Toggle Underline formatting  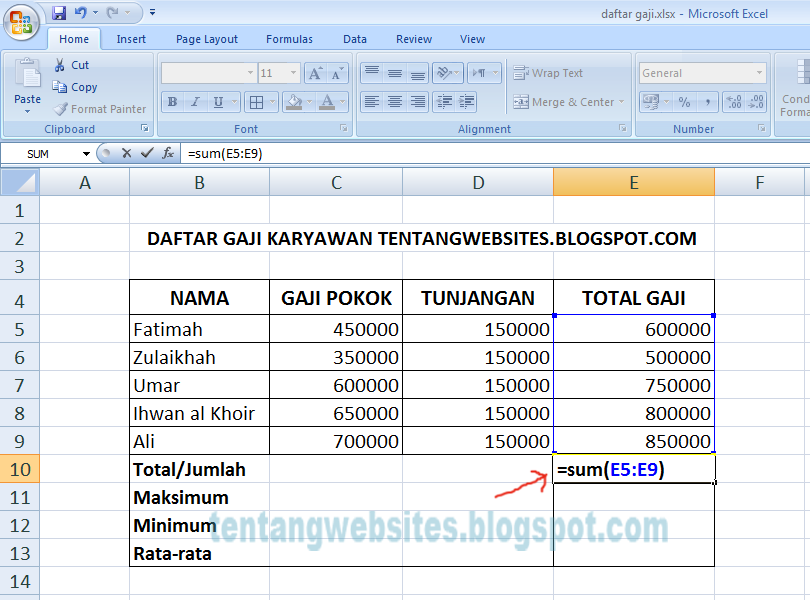click(x=219, y=102)
